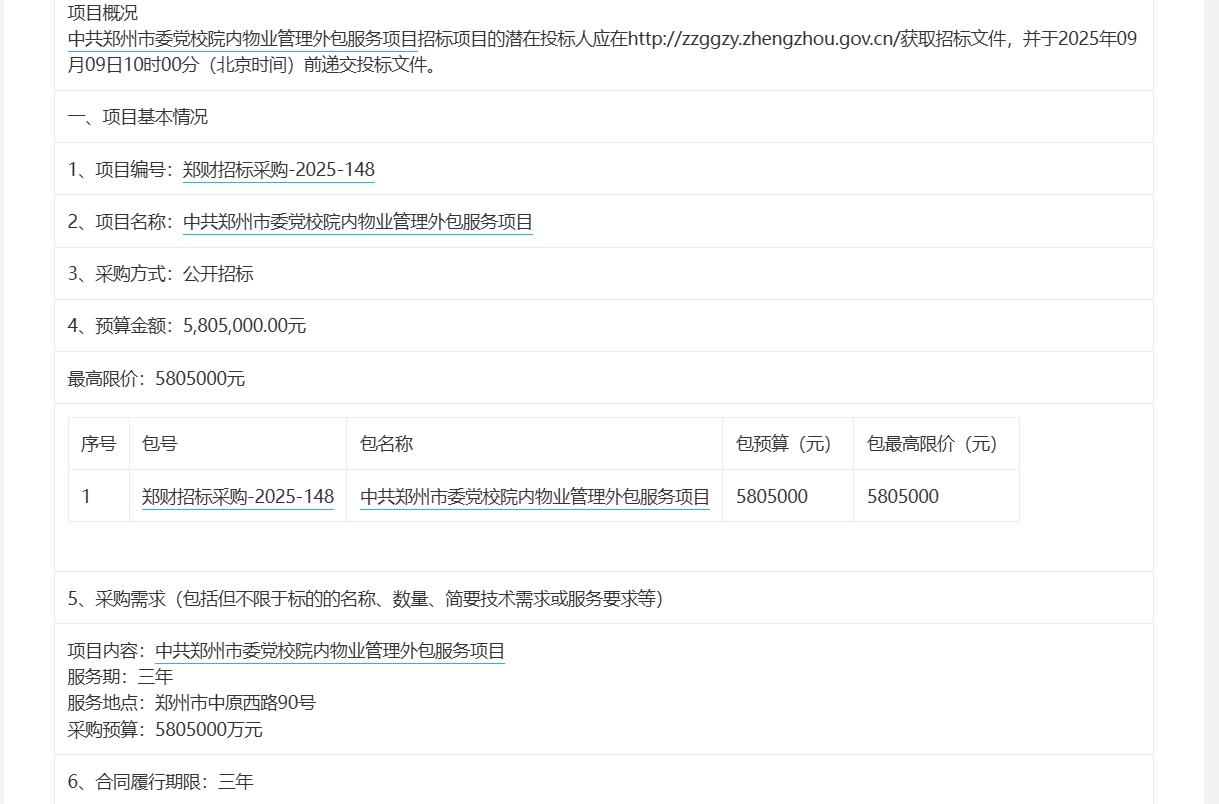Screen dimensions: 1219x804
Task: Click the 采购方式:公开招标 line
Action: click(x=161, y=274)
